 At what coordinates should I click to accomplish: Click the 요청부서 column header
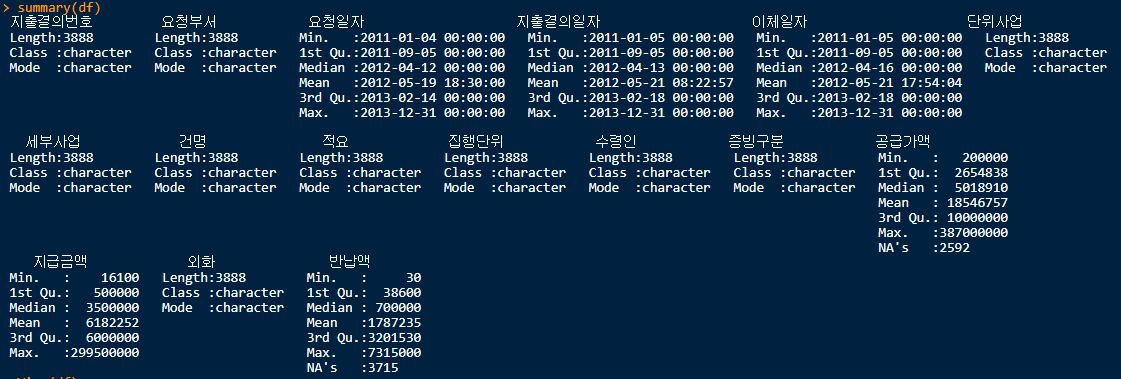[x=189, y=22]
